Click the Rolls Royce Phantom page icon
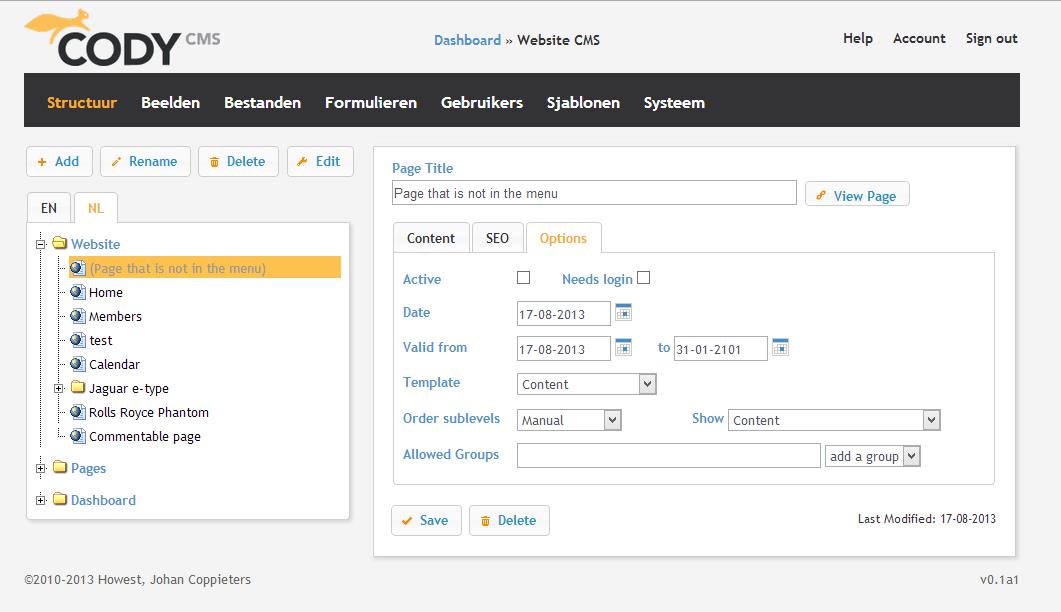This screenshot has width=1061, height=612. point(78,412)
